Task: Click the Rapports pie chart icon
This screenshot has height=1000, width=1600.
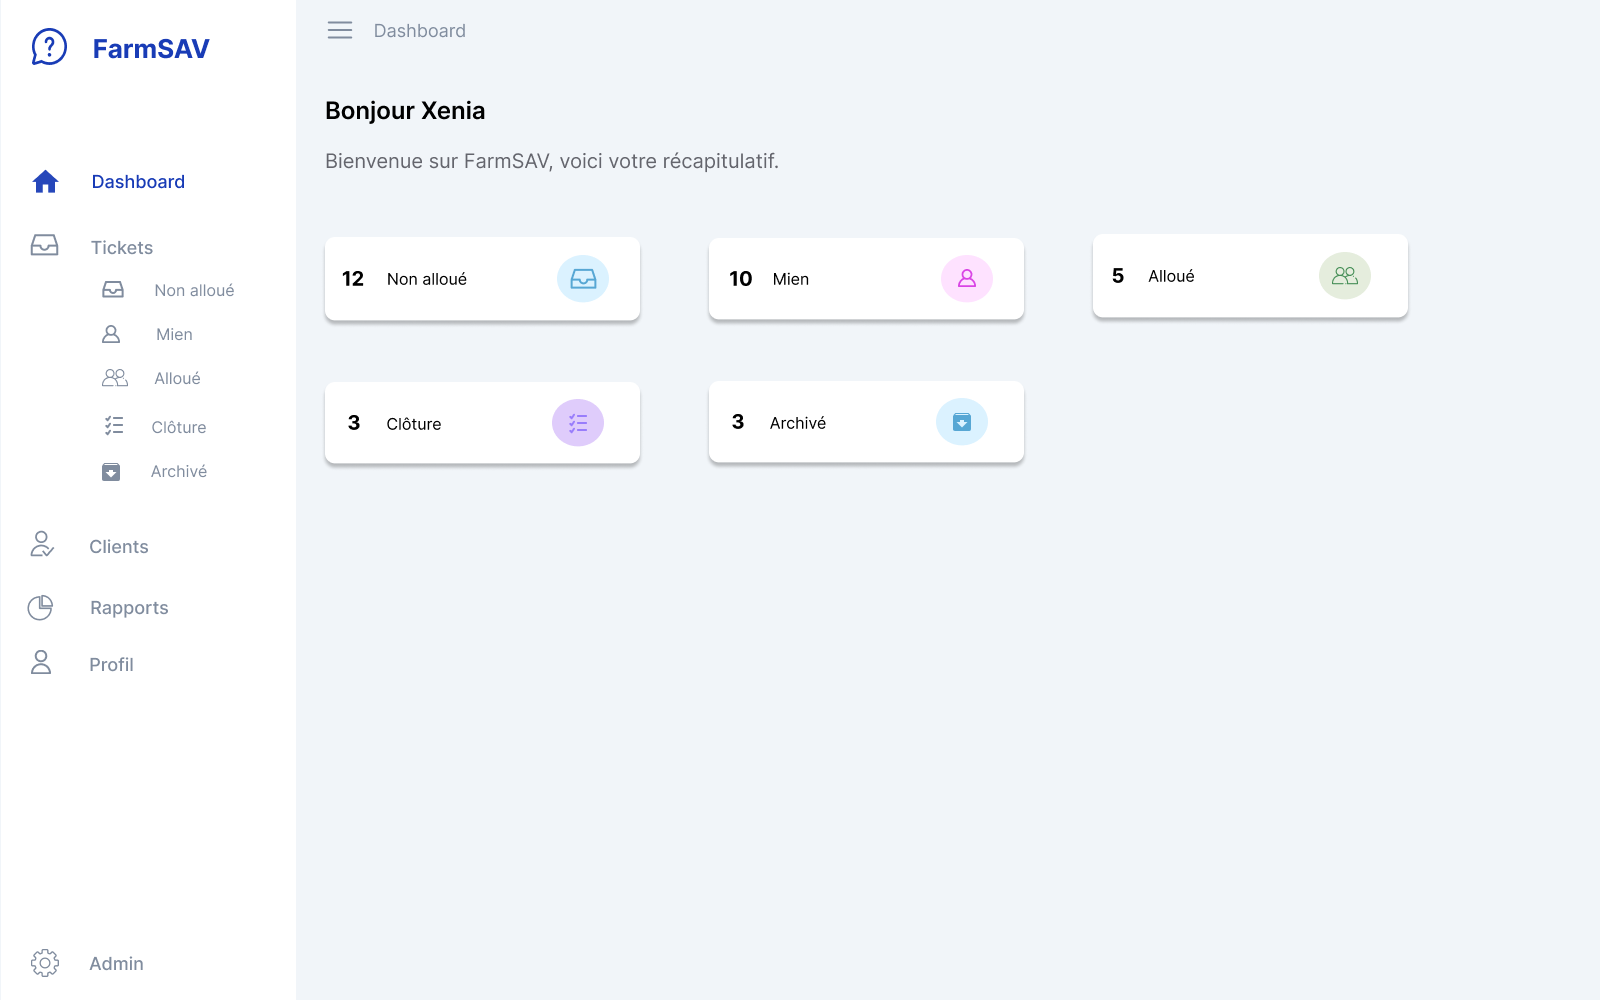Action: (x=40, y=608)
